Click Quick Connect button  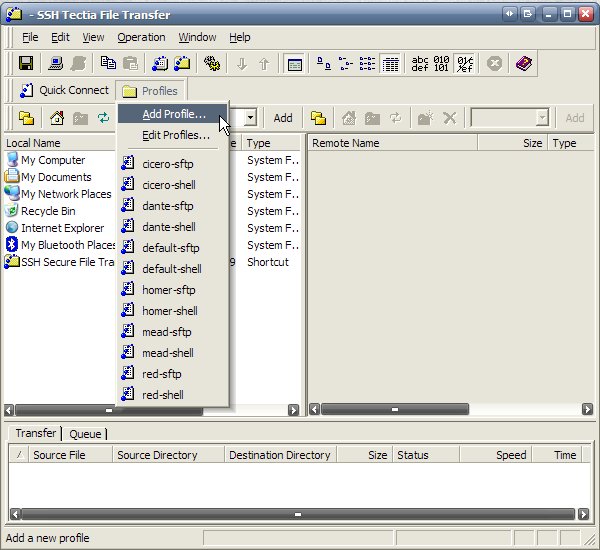(x=64, y=90)
